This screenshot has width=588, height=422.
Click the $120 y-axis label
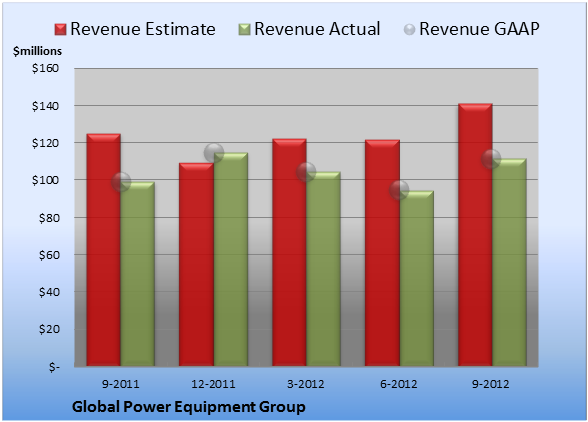(x=45, y=143)
